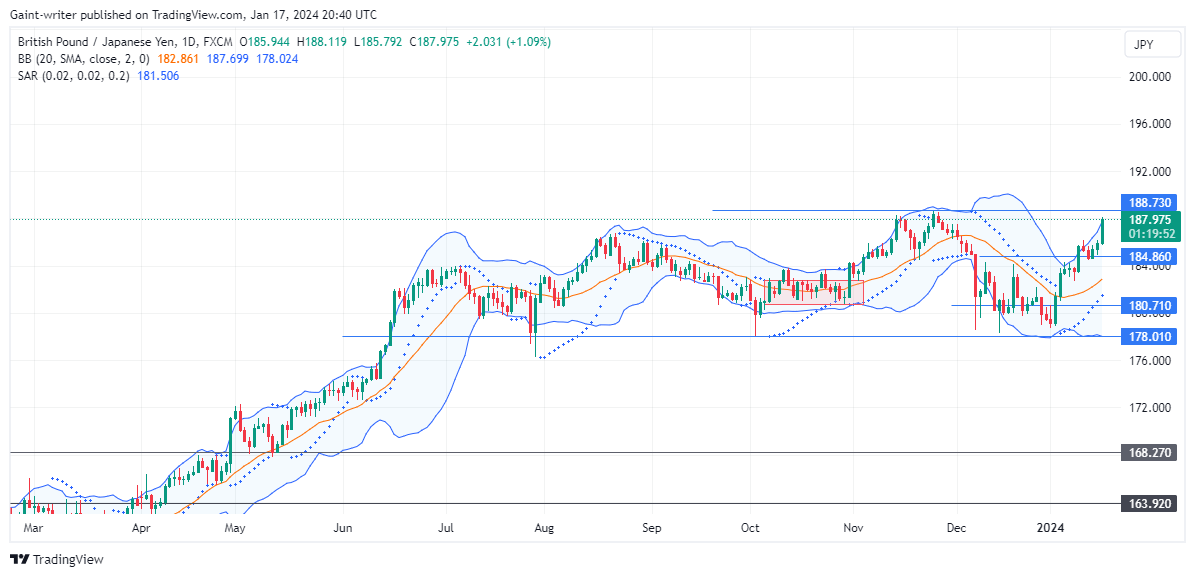This screenshot has height=577, width=1195.
Task: Select the 168.270 price level label
Action: pyautogui.click(x=1151, y=453)
